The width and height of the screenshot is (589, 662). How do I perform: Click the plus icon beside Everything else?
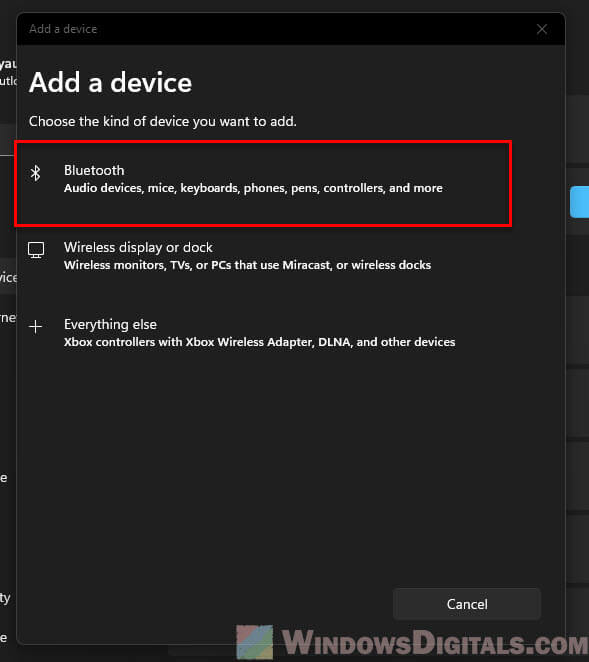click(x=35, y=326)
